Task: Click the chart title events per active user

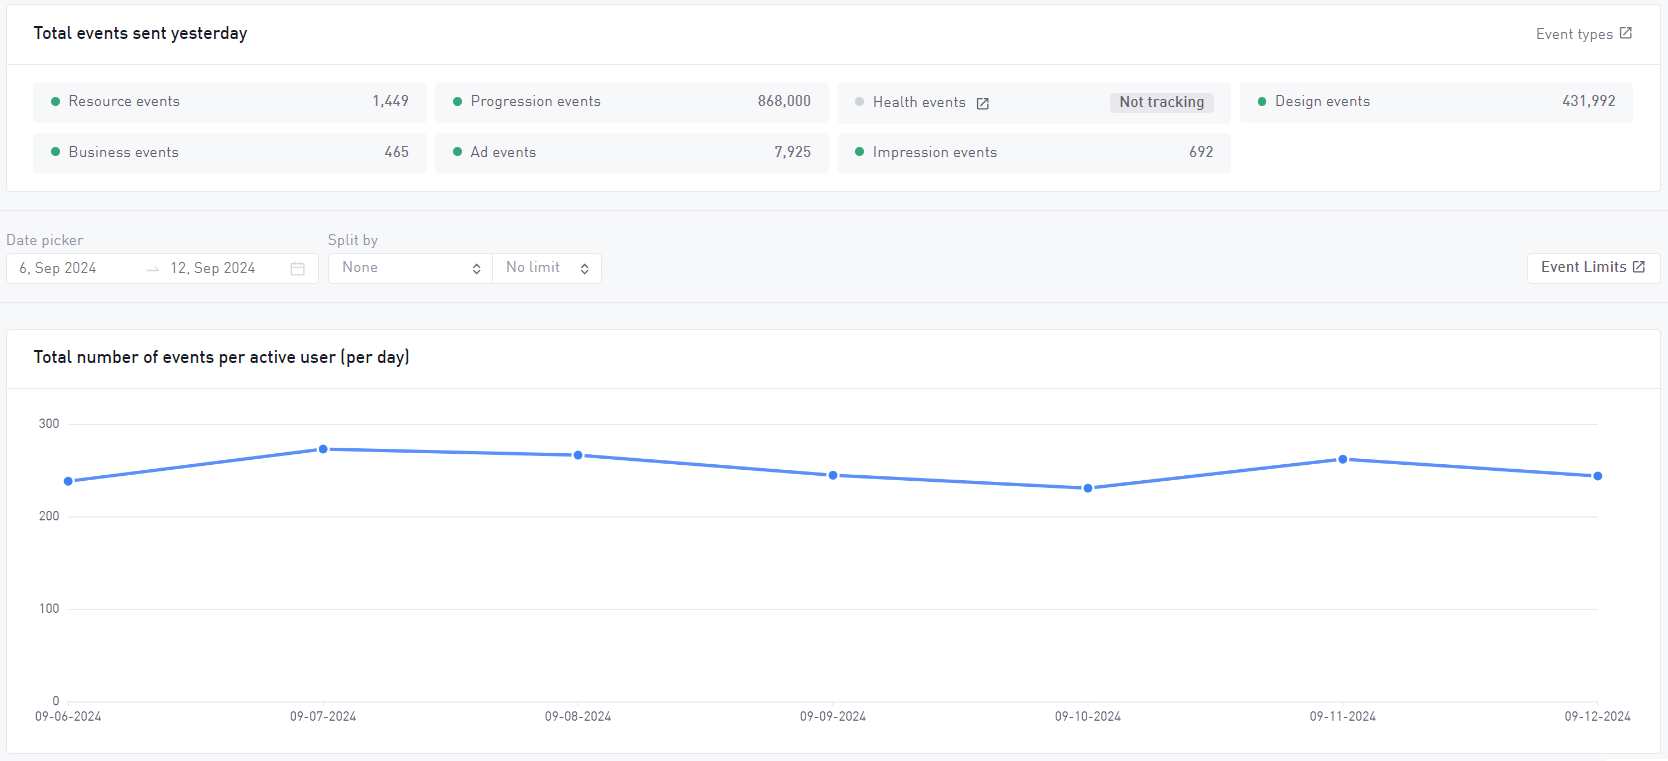Action: (x=221, y=357)
